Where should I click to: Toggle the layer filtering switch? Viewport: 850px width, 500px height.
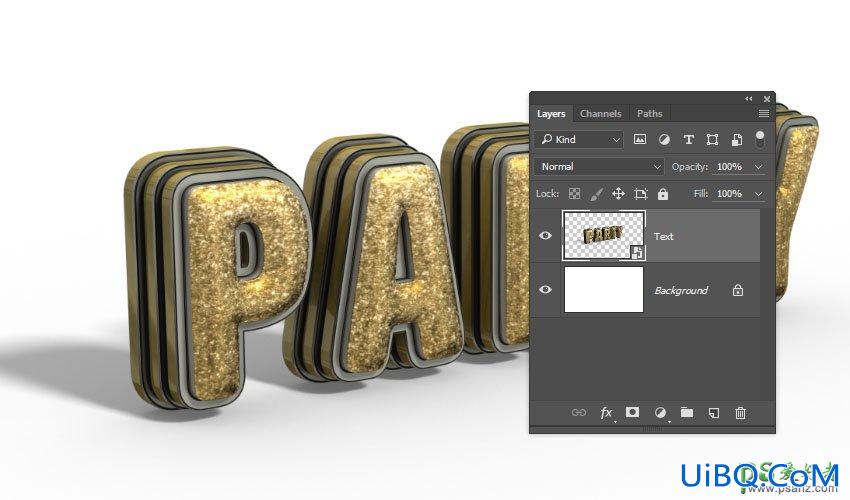pyautogui.click(x=760, y=139)
